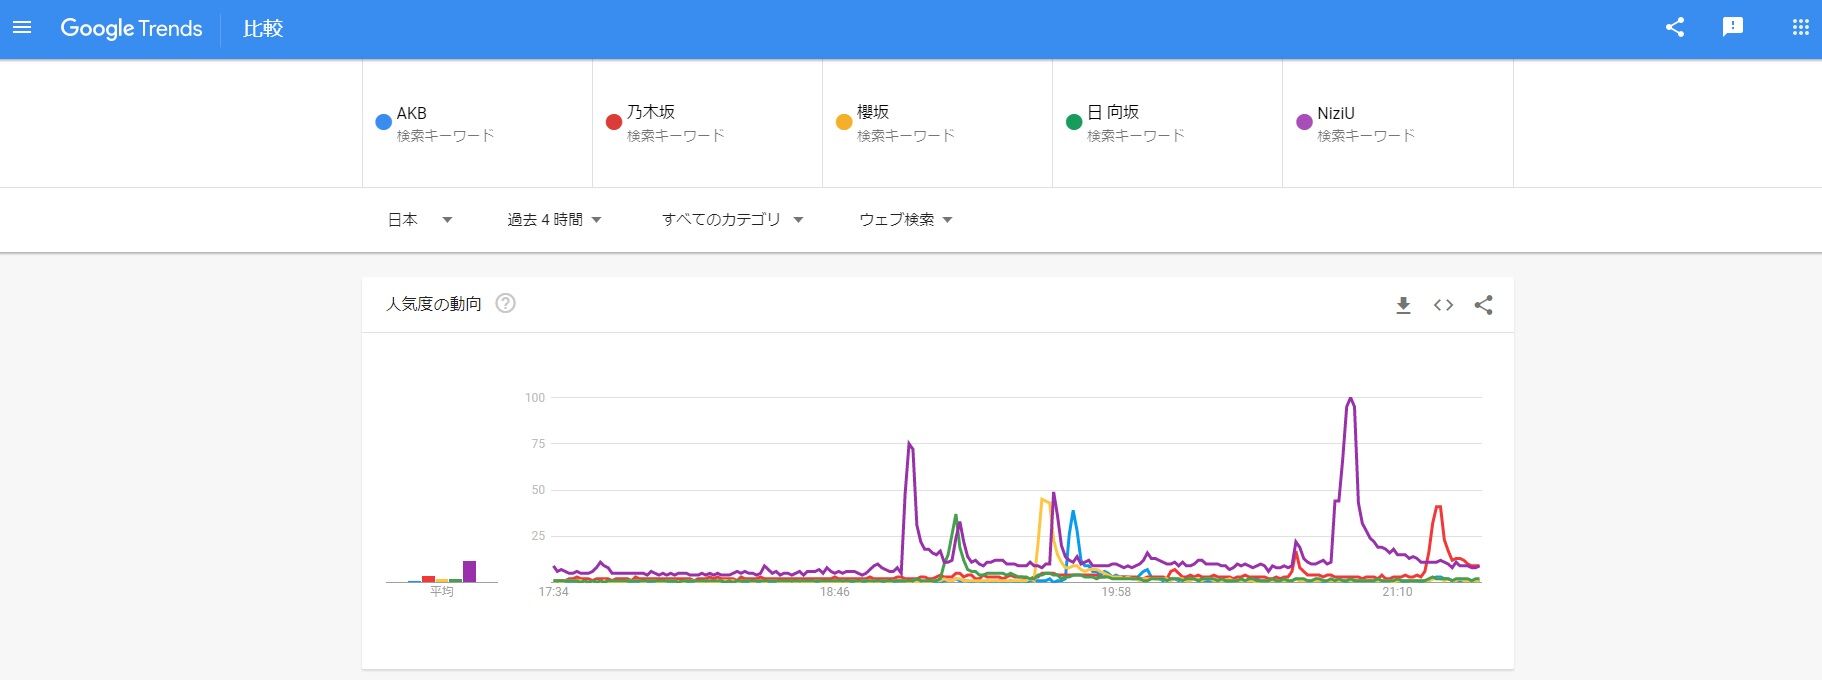Expand the すべてのカテゴリ dropdown
Image resolution: width=1822 pixels, height=680 pixels.
(732, 220)
